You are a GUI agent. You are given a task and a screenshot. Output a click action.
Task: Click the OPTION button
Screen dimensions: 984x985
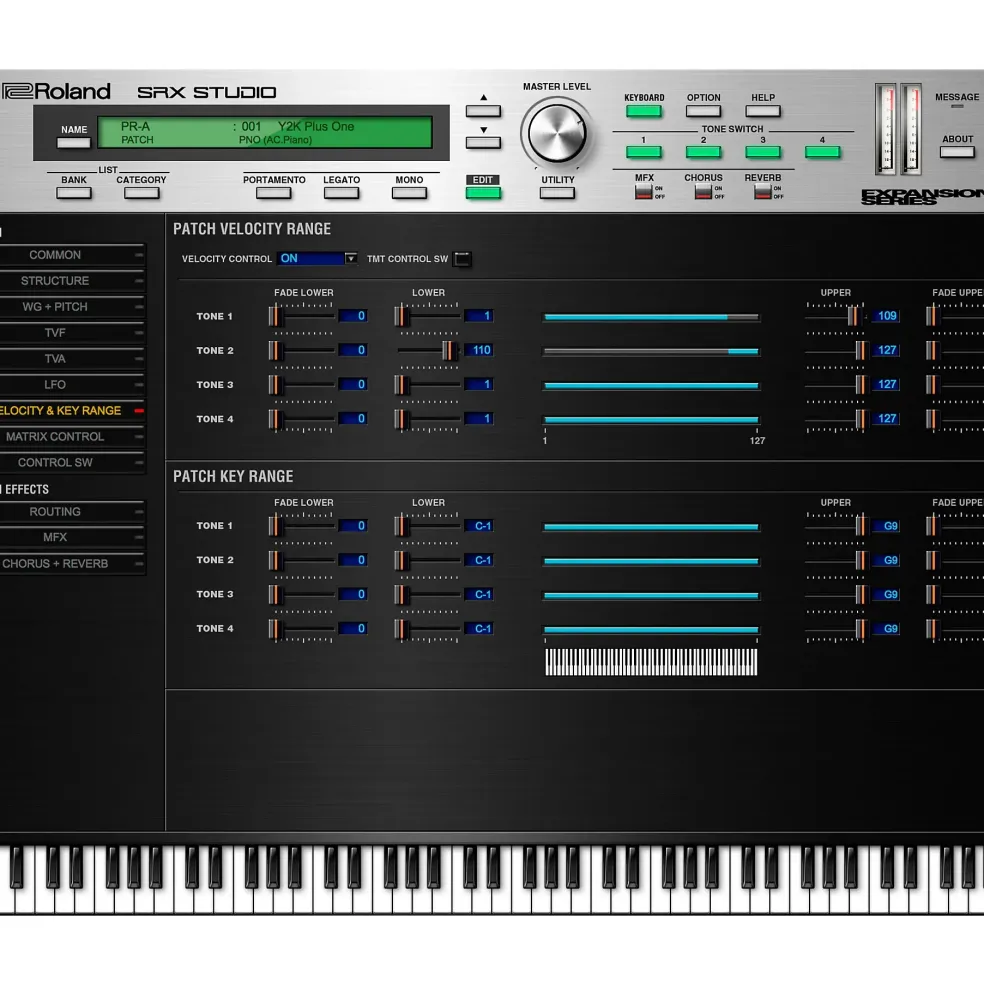click(x=703, y=111)
